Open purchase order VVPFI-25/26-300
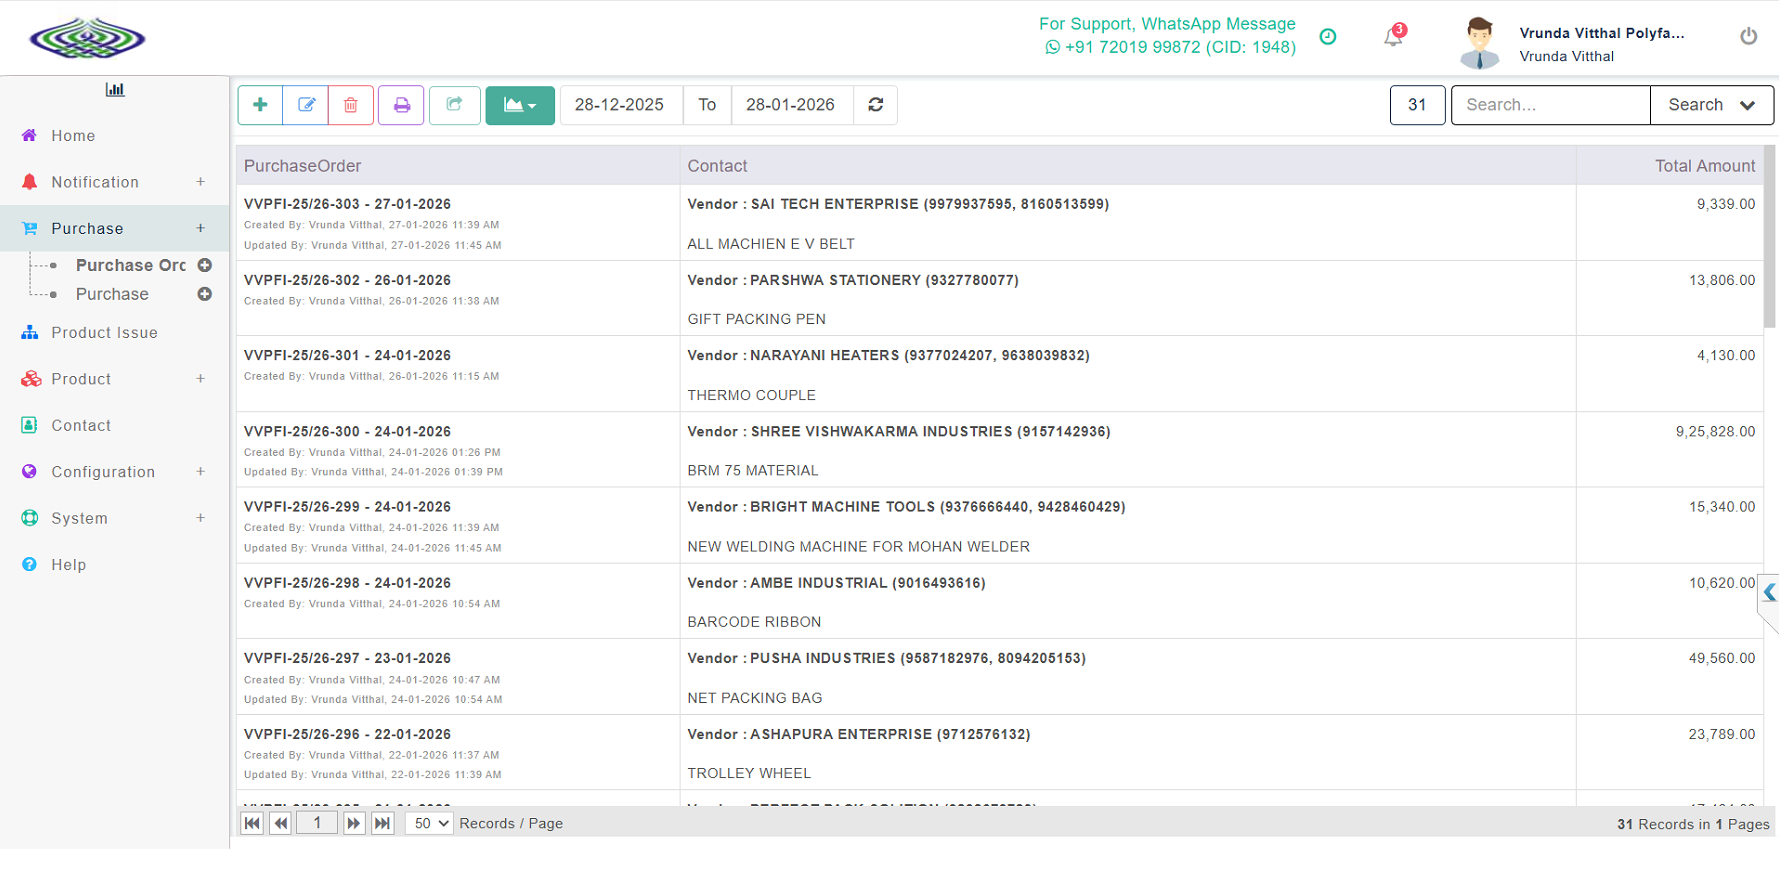This screenshot has height=876, width=1779. tap(347, 432)
